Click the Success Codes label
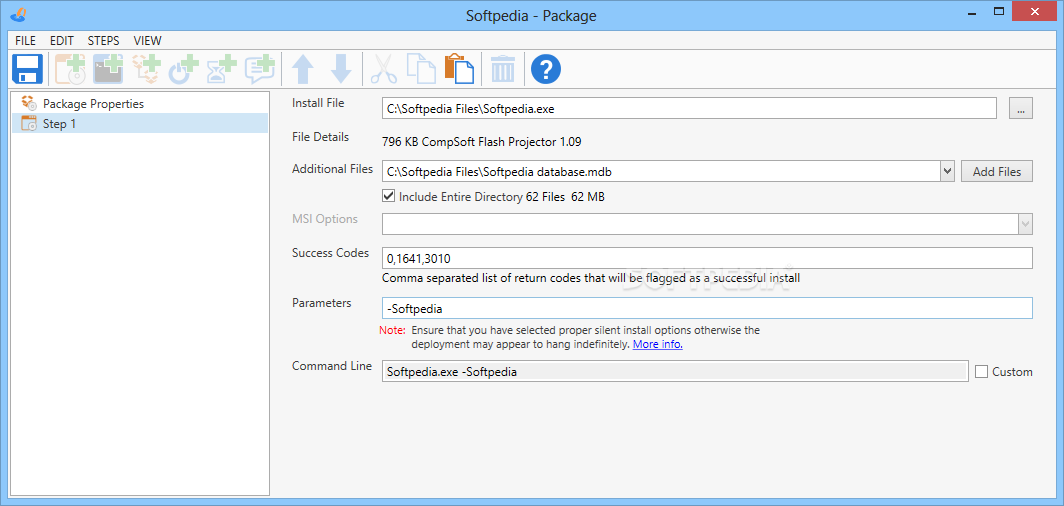 coord(330,253)
